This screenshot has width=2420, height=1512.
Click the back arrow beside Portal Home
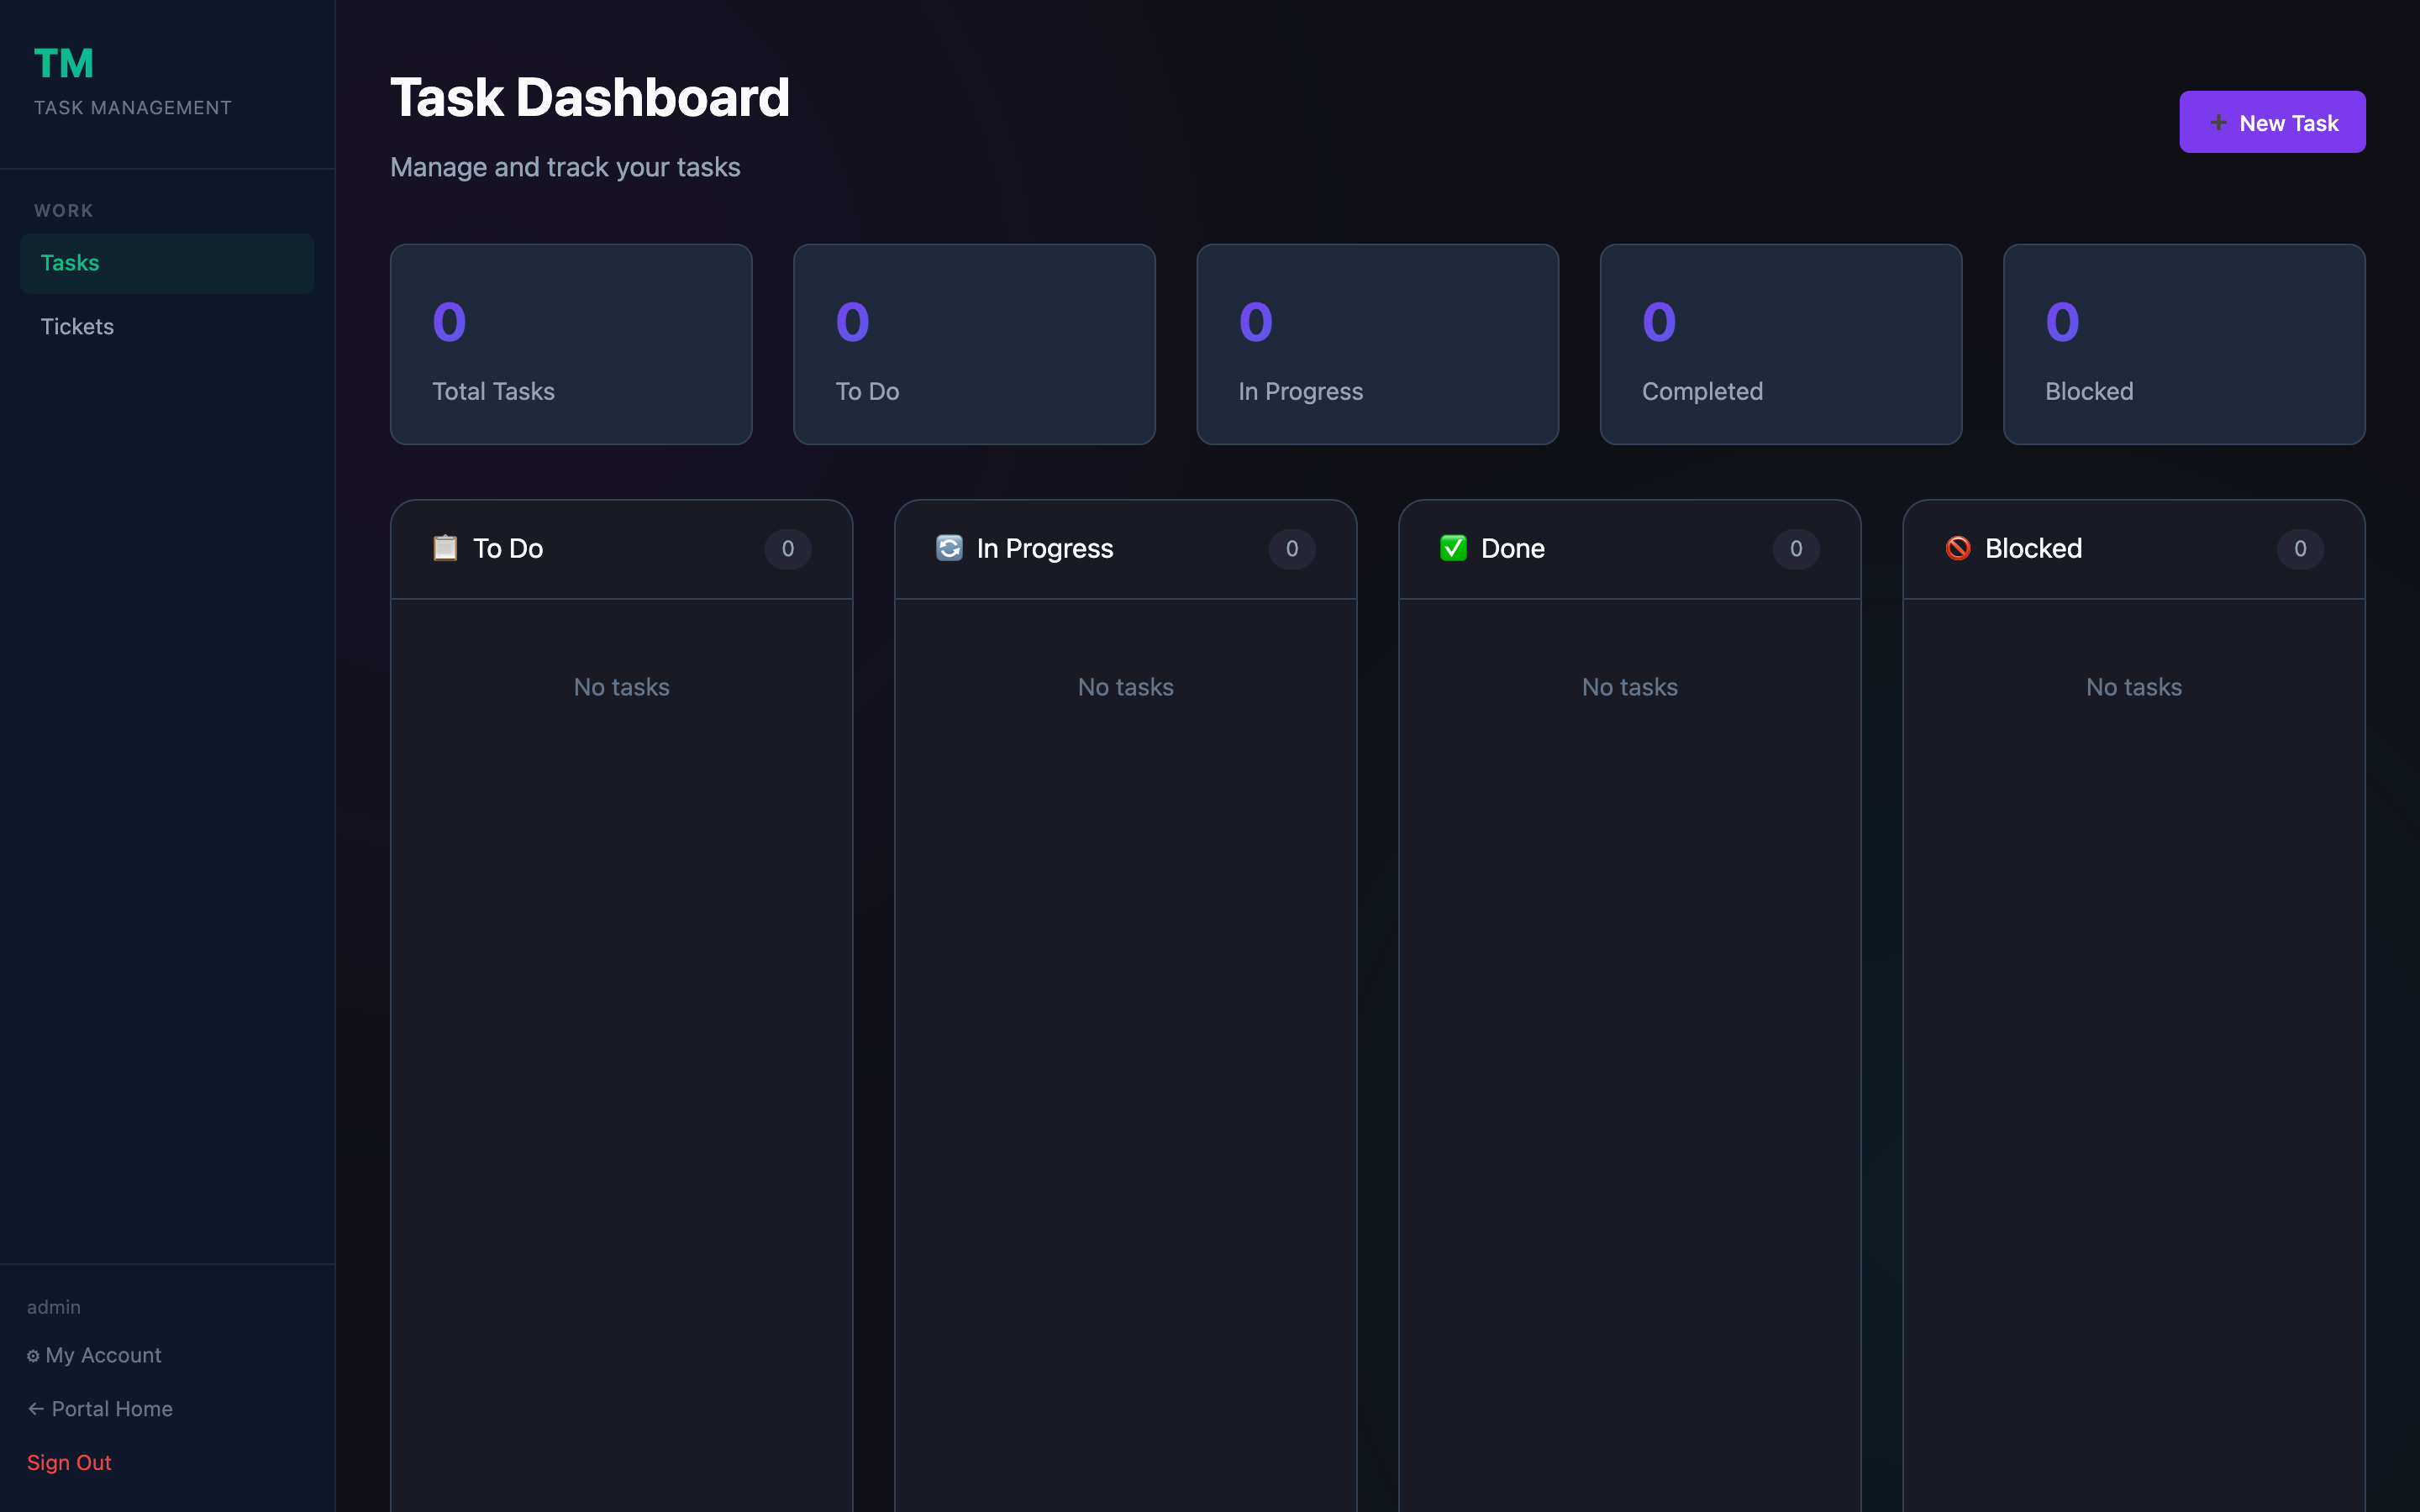click(34, 1408)
